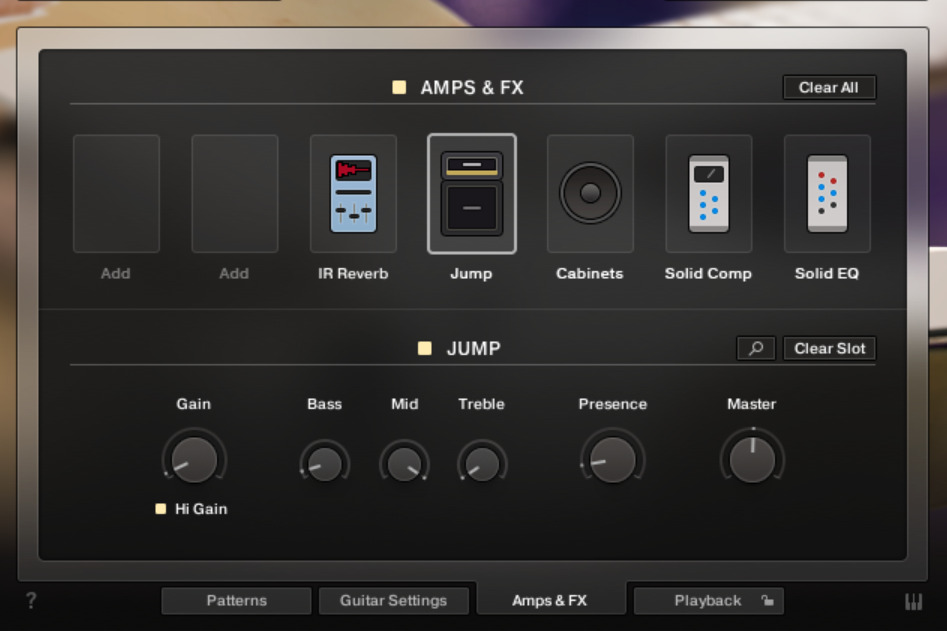Image resolution: width=947 pixels, height=631 pixels.
Task: Toggle the AMPS & FX power switch
Action: coord(399,88)
